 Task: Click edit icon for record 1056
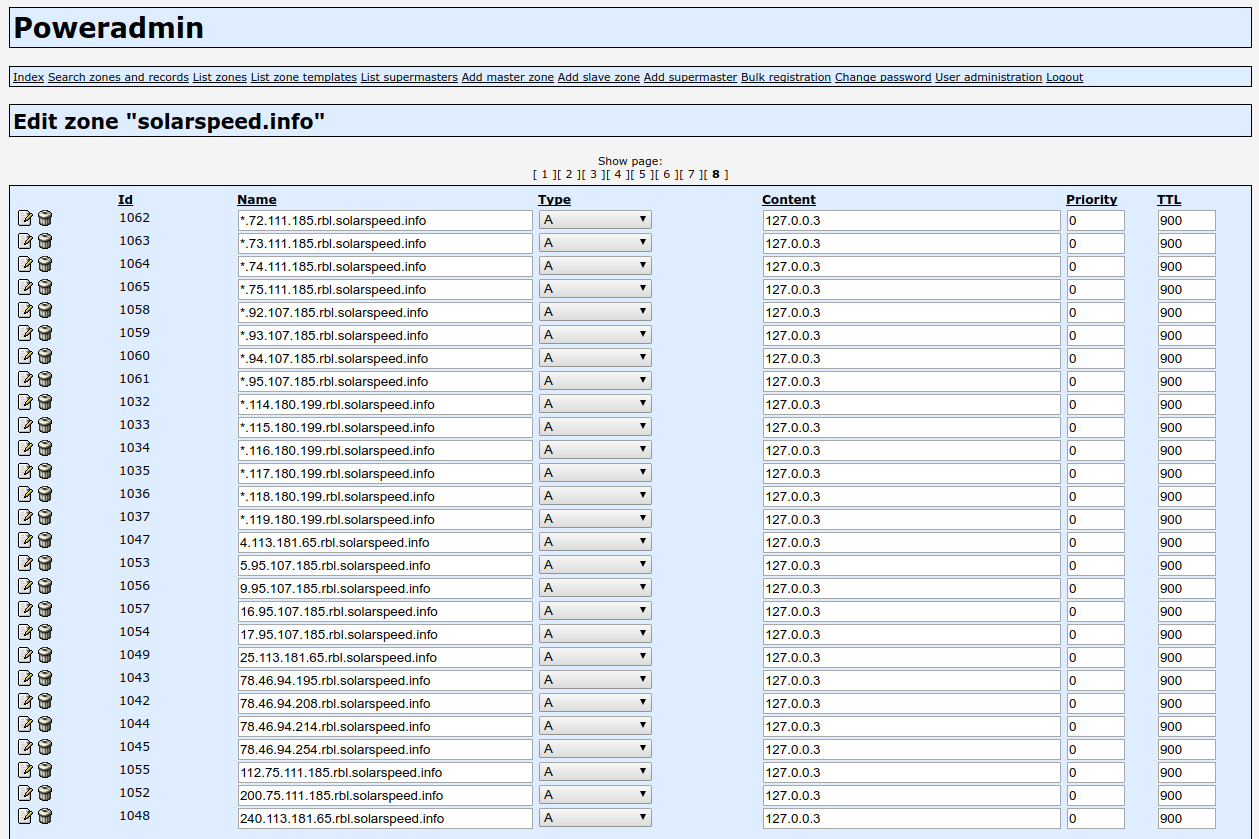[x=26, y=586]
